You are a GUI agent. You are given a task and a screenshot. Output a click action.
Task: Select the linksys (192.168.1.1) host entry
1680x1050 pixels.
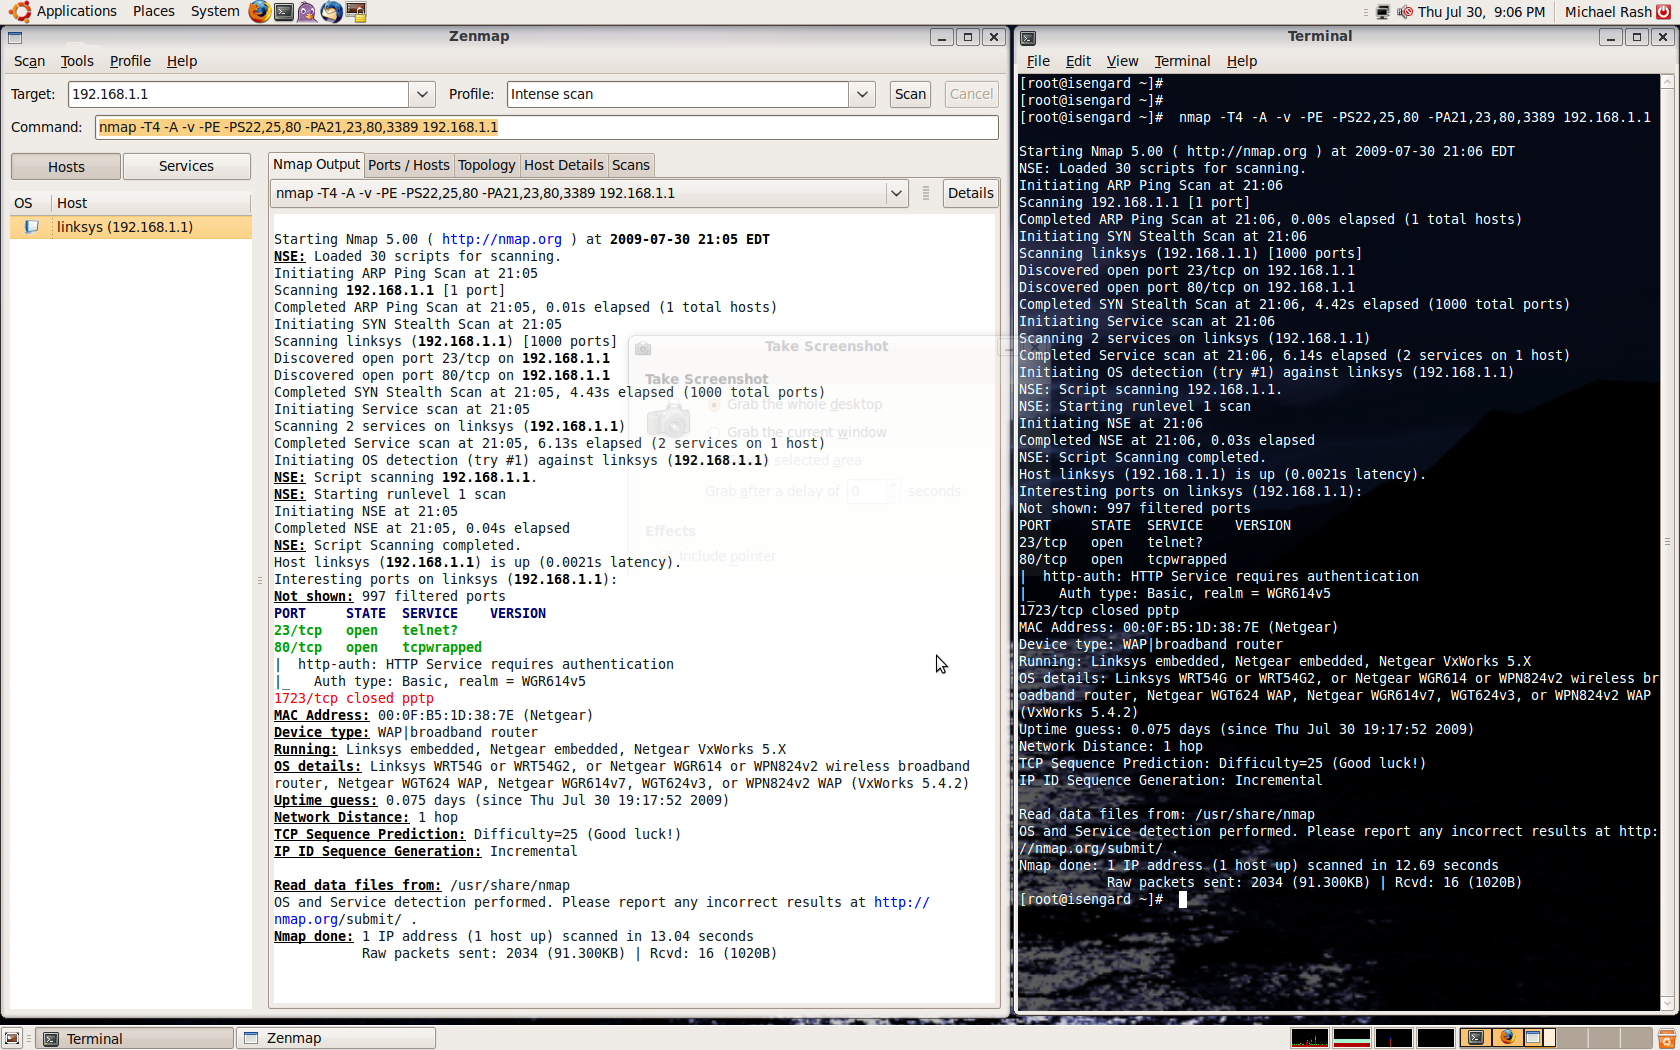tap(125, 227)
